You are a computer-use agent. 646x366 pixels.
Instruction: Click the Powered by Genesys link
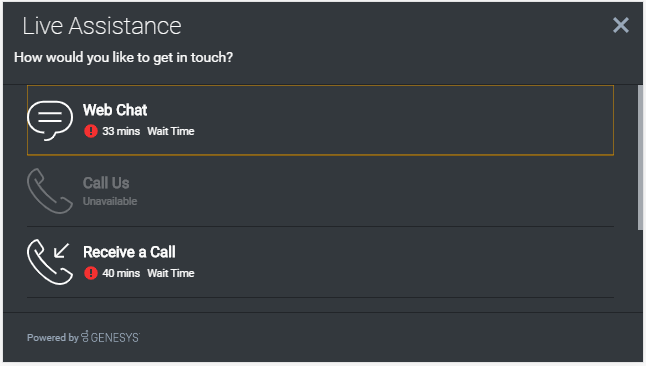(84, 337)
